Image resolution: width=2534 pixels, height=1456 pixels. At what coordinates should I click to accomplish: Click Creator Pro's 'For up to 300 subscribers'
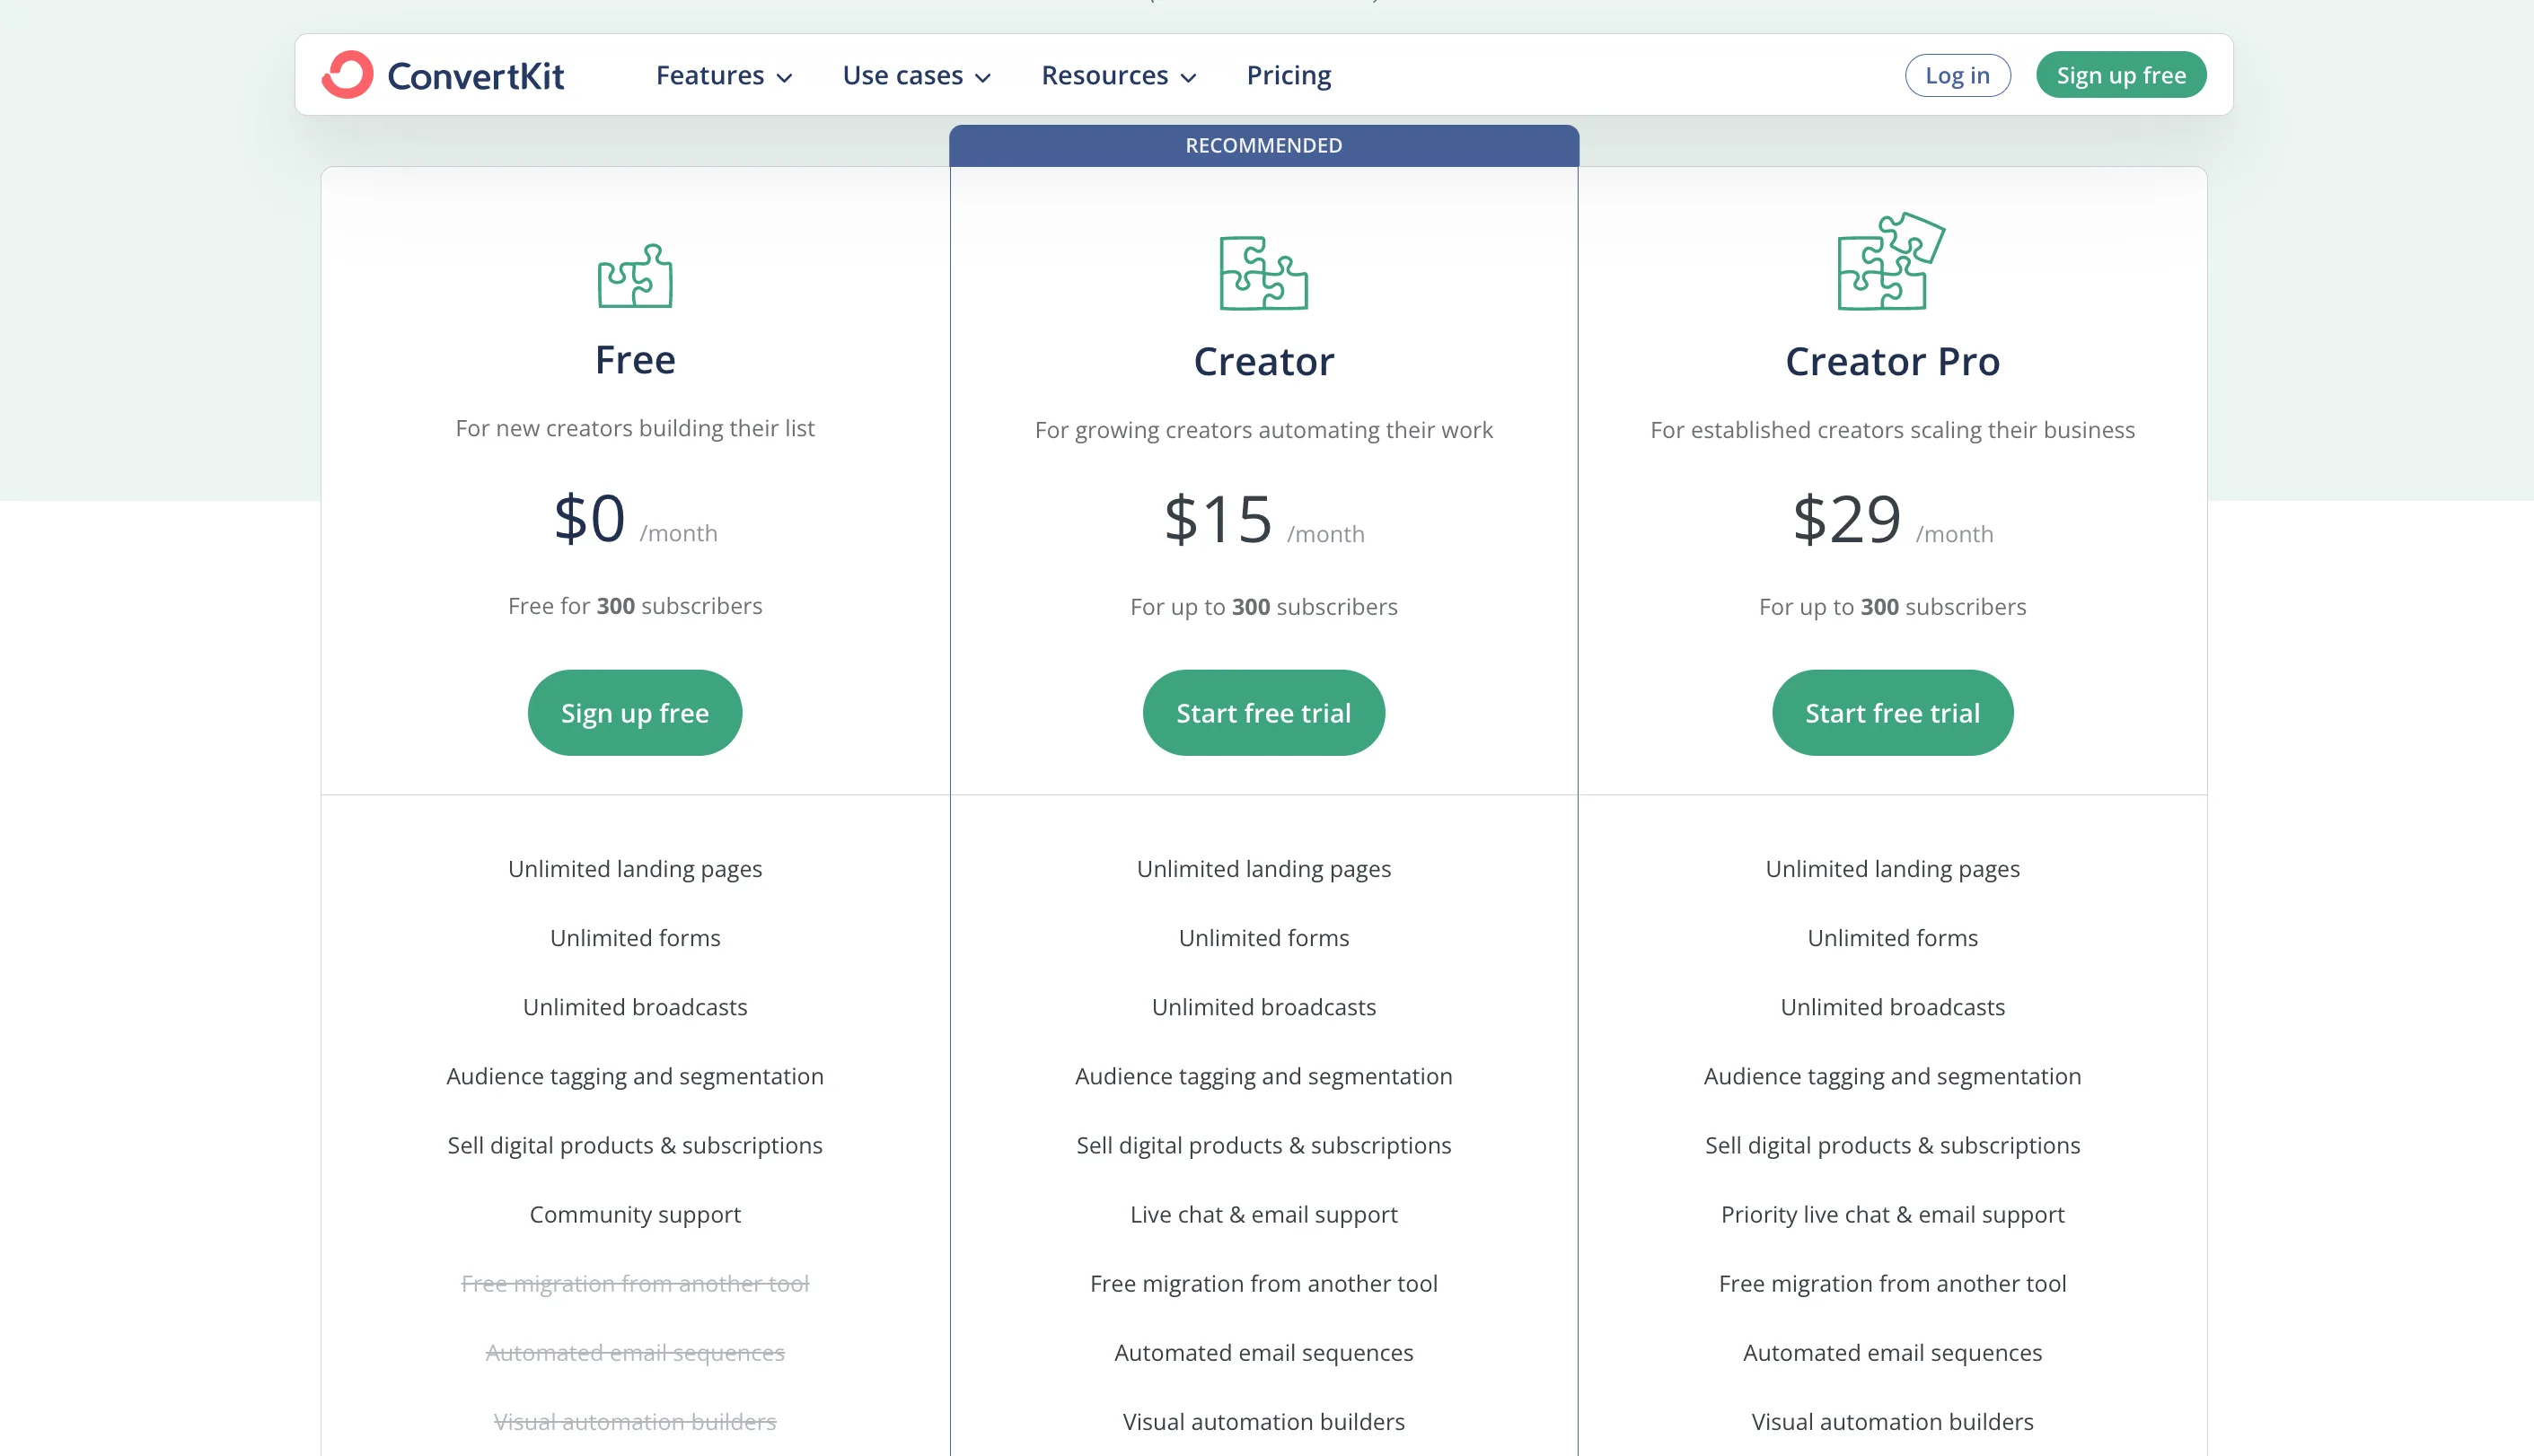pos(1892,607)
